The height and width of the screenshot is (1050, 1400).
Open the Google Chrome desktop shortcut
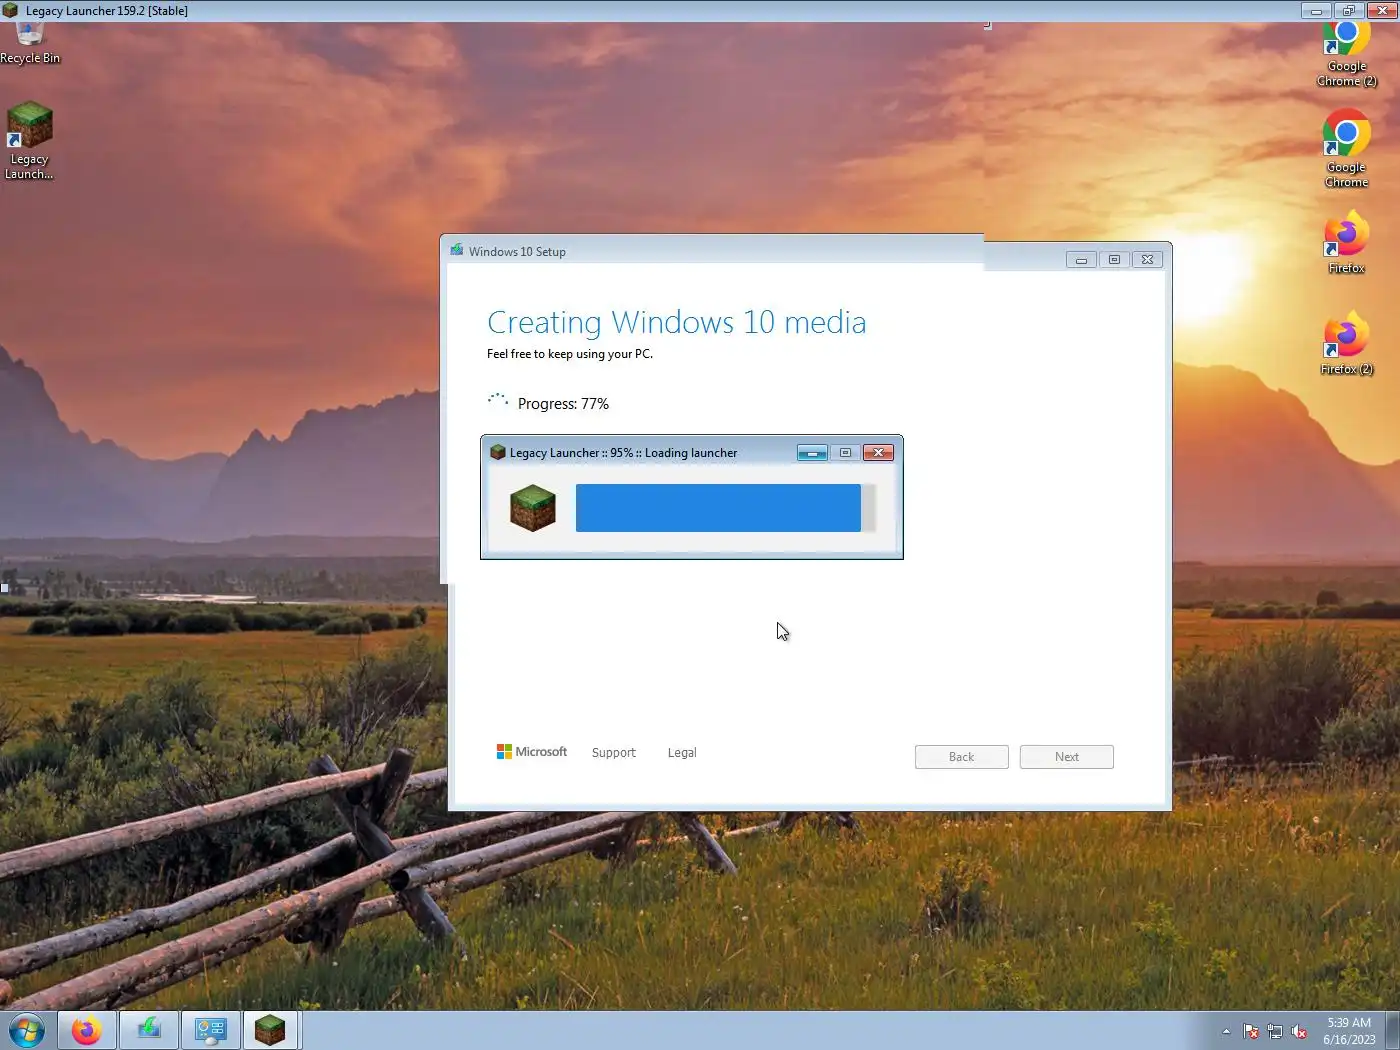[x=1346, y=148]
